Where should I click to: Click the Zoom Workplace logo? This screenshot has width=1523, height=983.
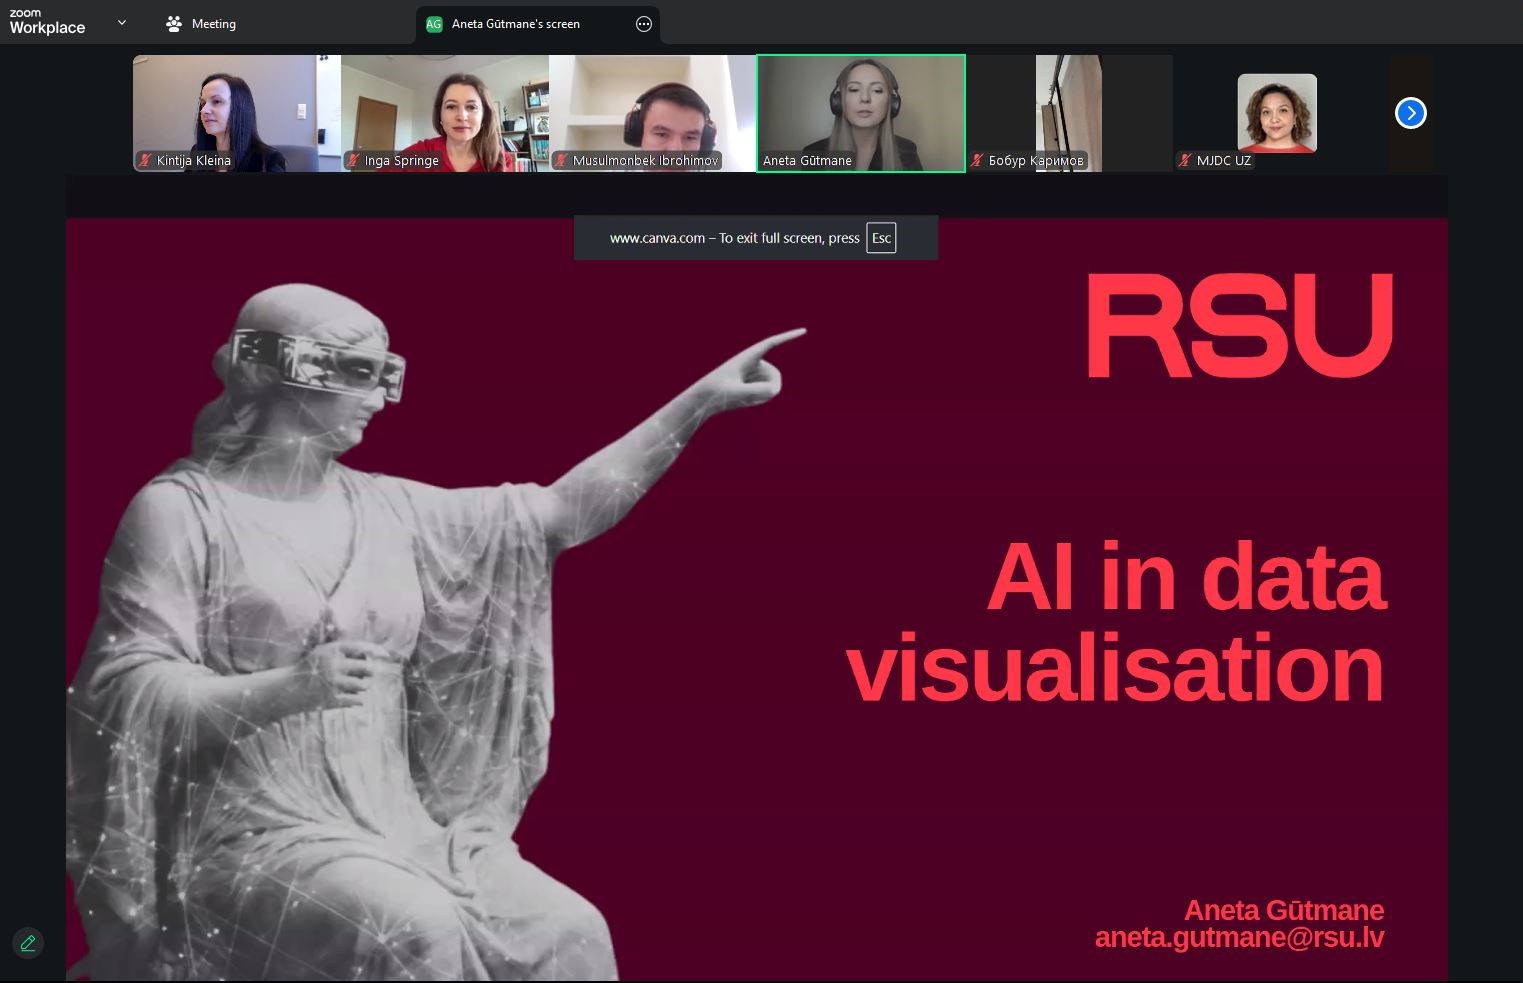tap(47, 22)
